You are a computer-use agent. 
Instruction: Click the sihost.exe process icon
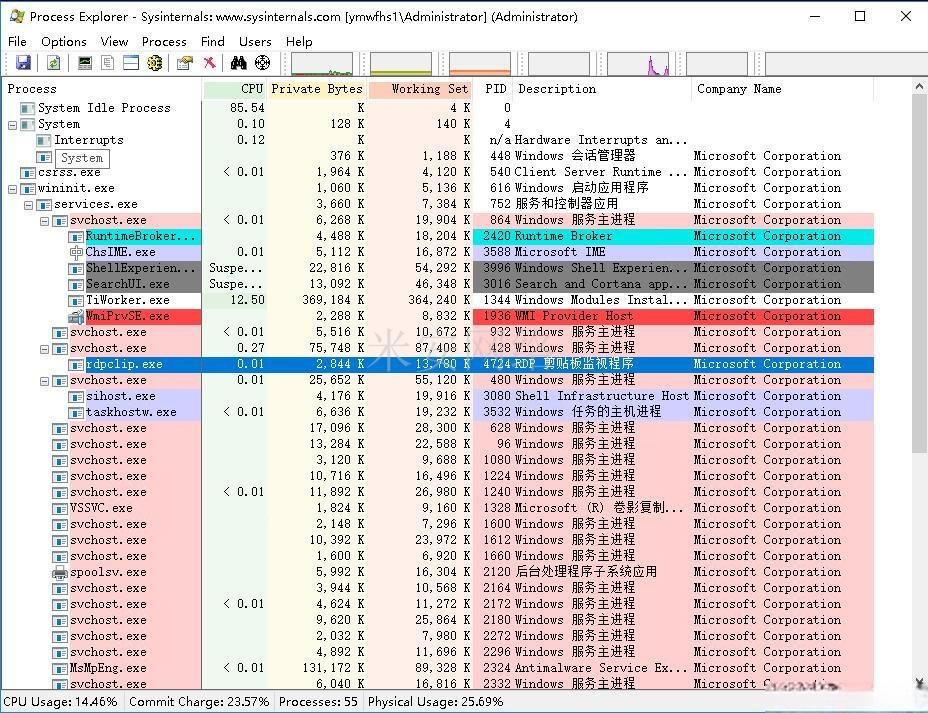tap(76, 396)
